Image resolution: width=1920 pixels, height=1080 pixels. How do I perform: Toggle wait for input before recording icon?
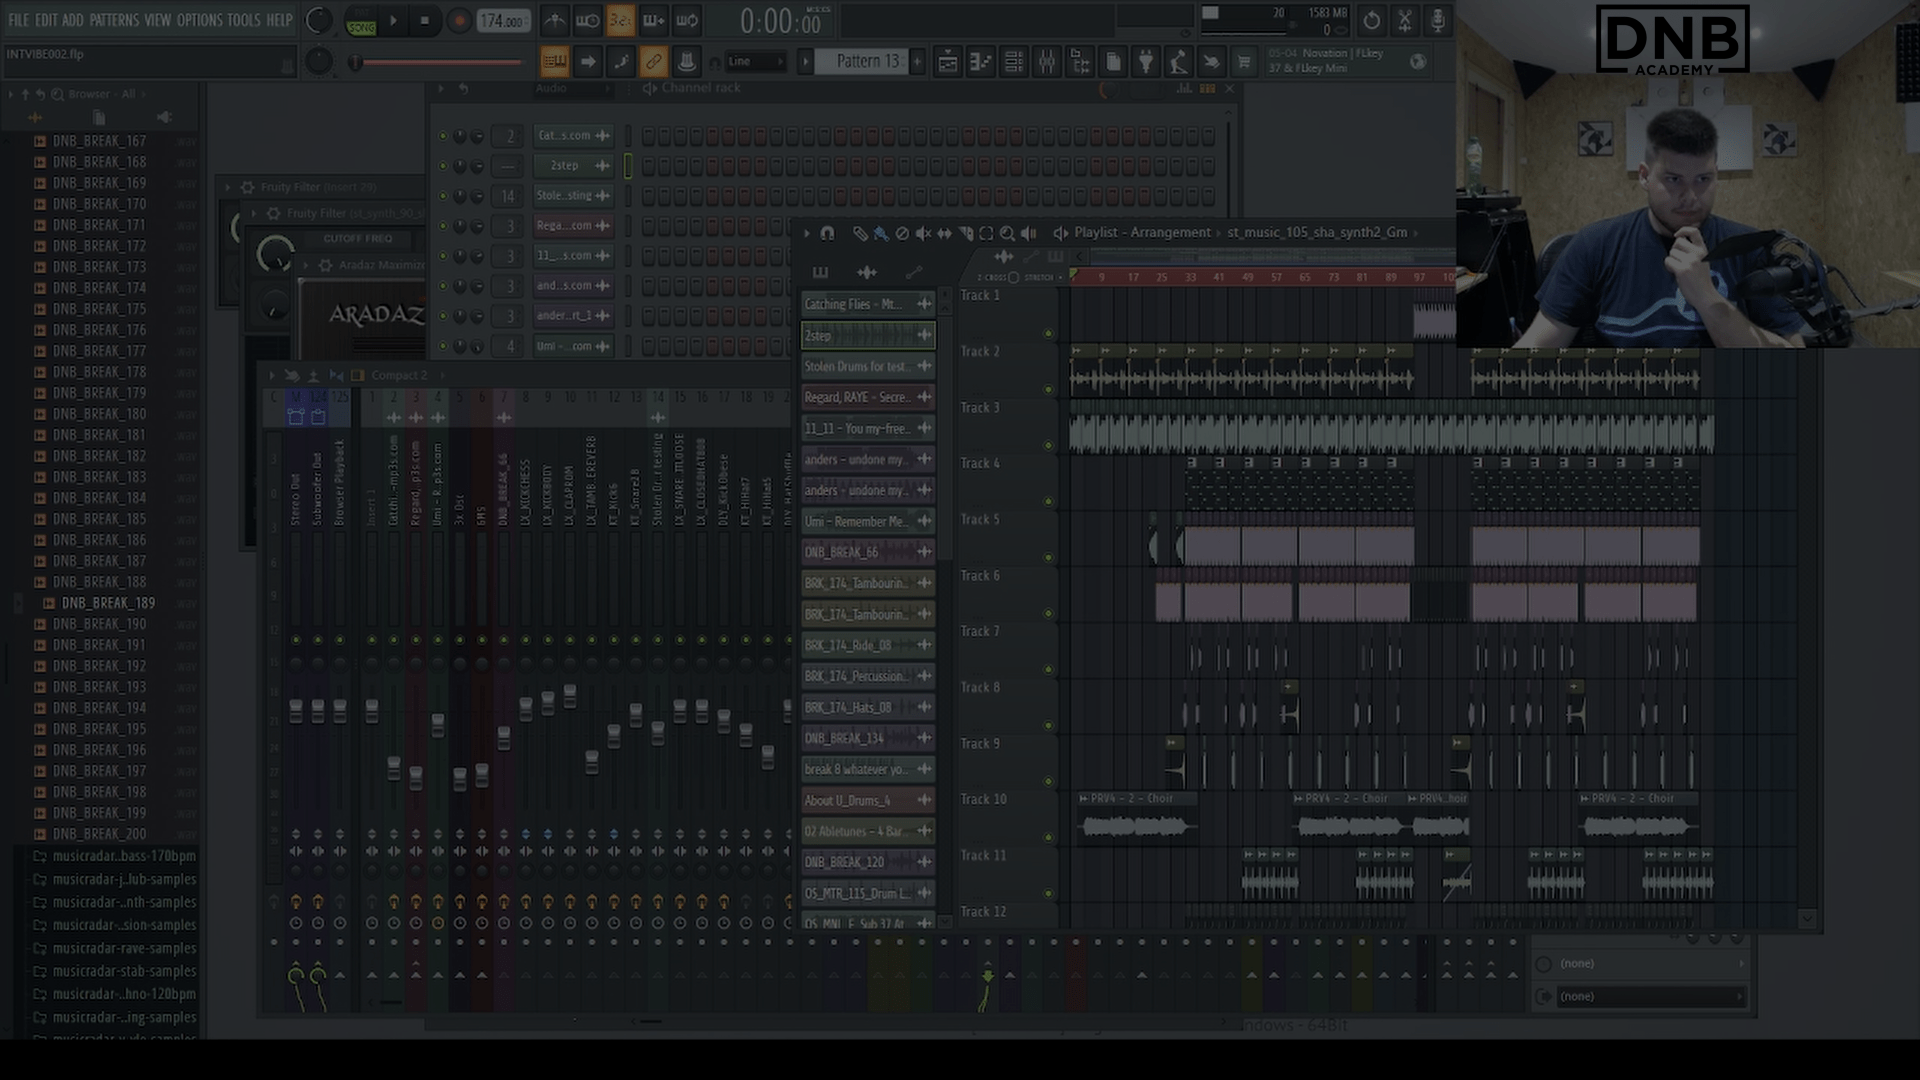click(588, 20)
